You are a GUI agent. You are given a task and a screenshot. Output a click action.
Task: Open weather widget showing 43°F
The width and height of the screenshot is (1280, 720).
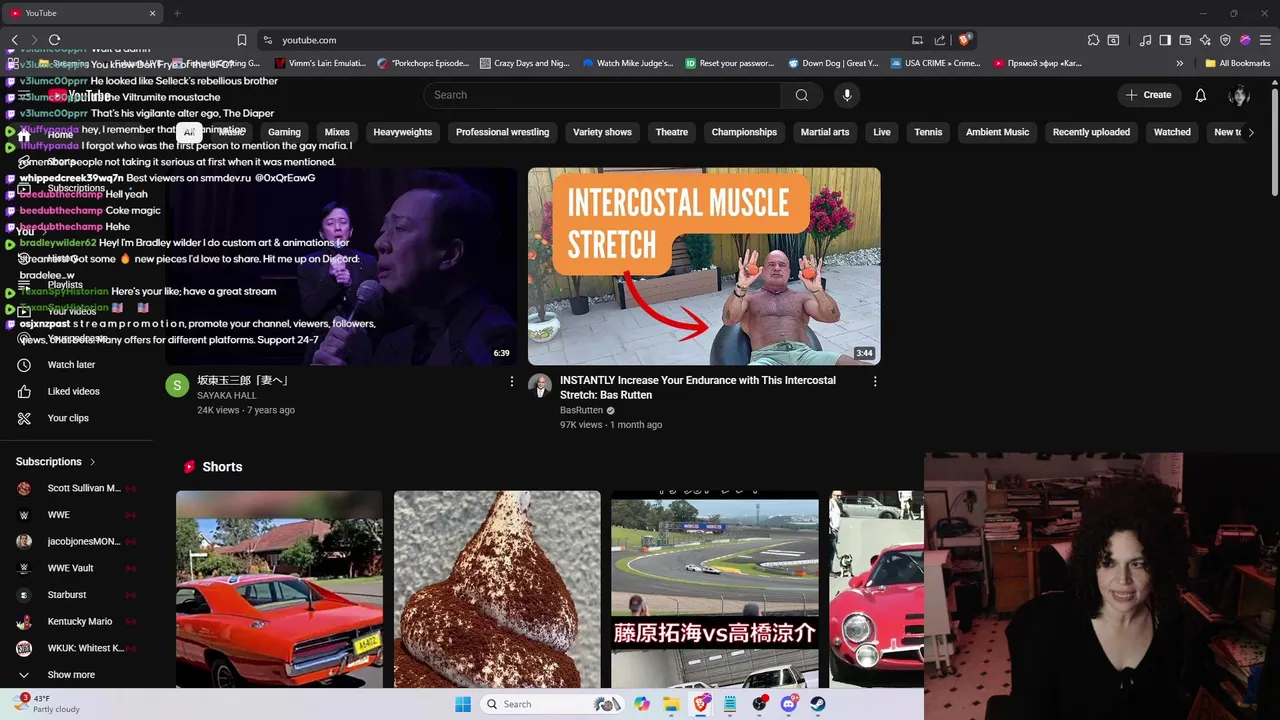coord(48,704)
